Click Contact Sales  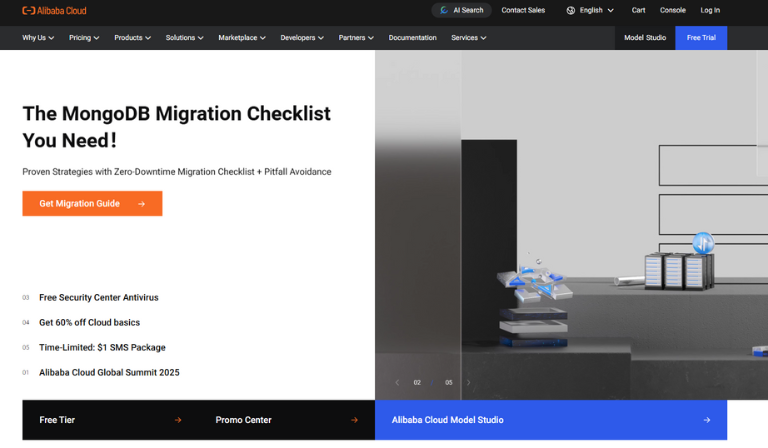pos(523,10)
